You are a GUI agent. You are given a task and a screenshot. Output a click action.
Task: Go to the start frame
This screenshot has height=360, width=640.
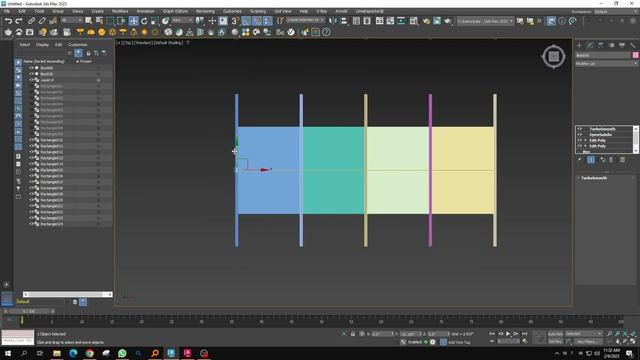point(492,334)
